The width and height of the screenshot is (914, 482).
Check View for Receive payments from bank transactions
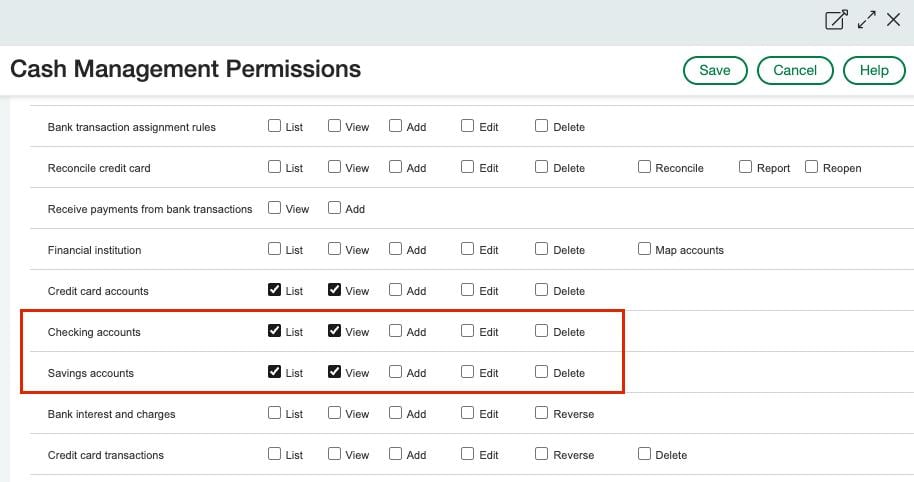pos(274,208)
